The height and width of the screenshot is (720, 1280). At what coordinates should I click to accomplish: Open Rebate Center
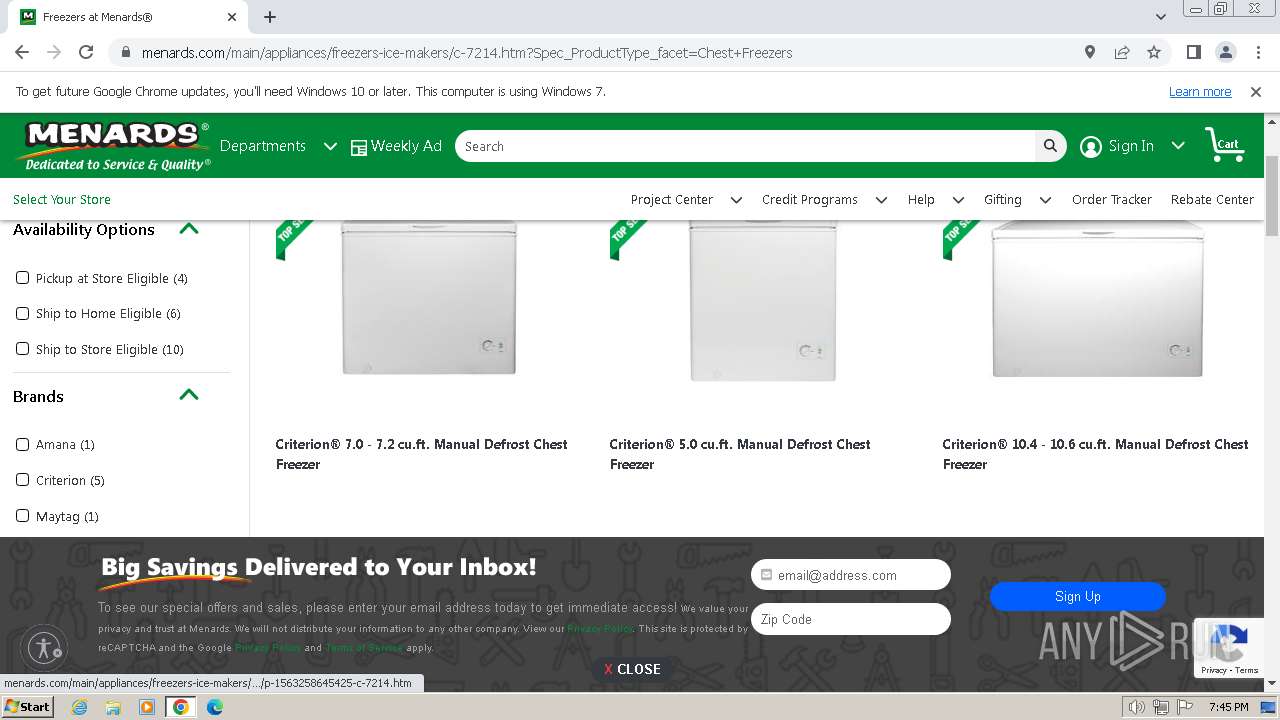[1212, 199]
